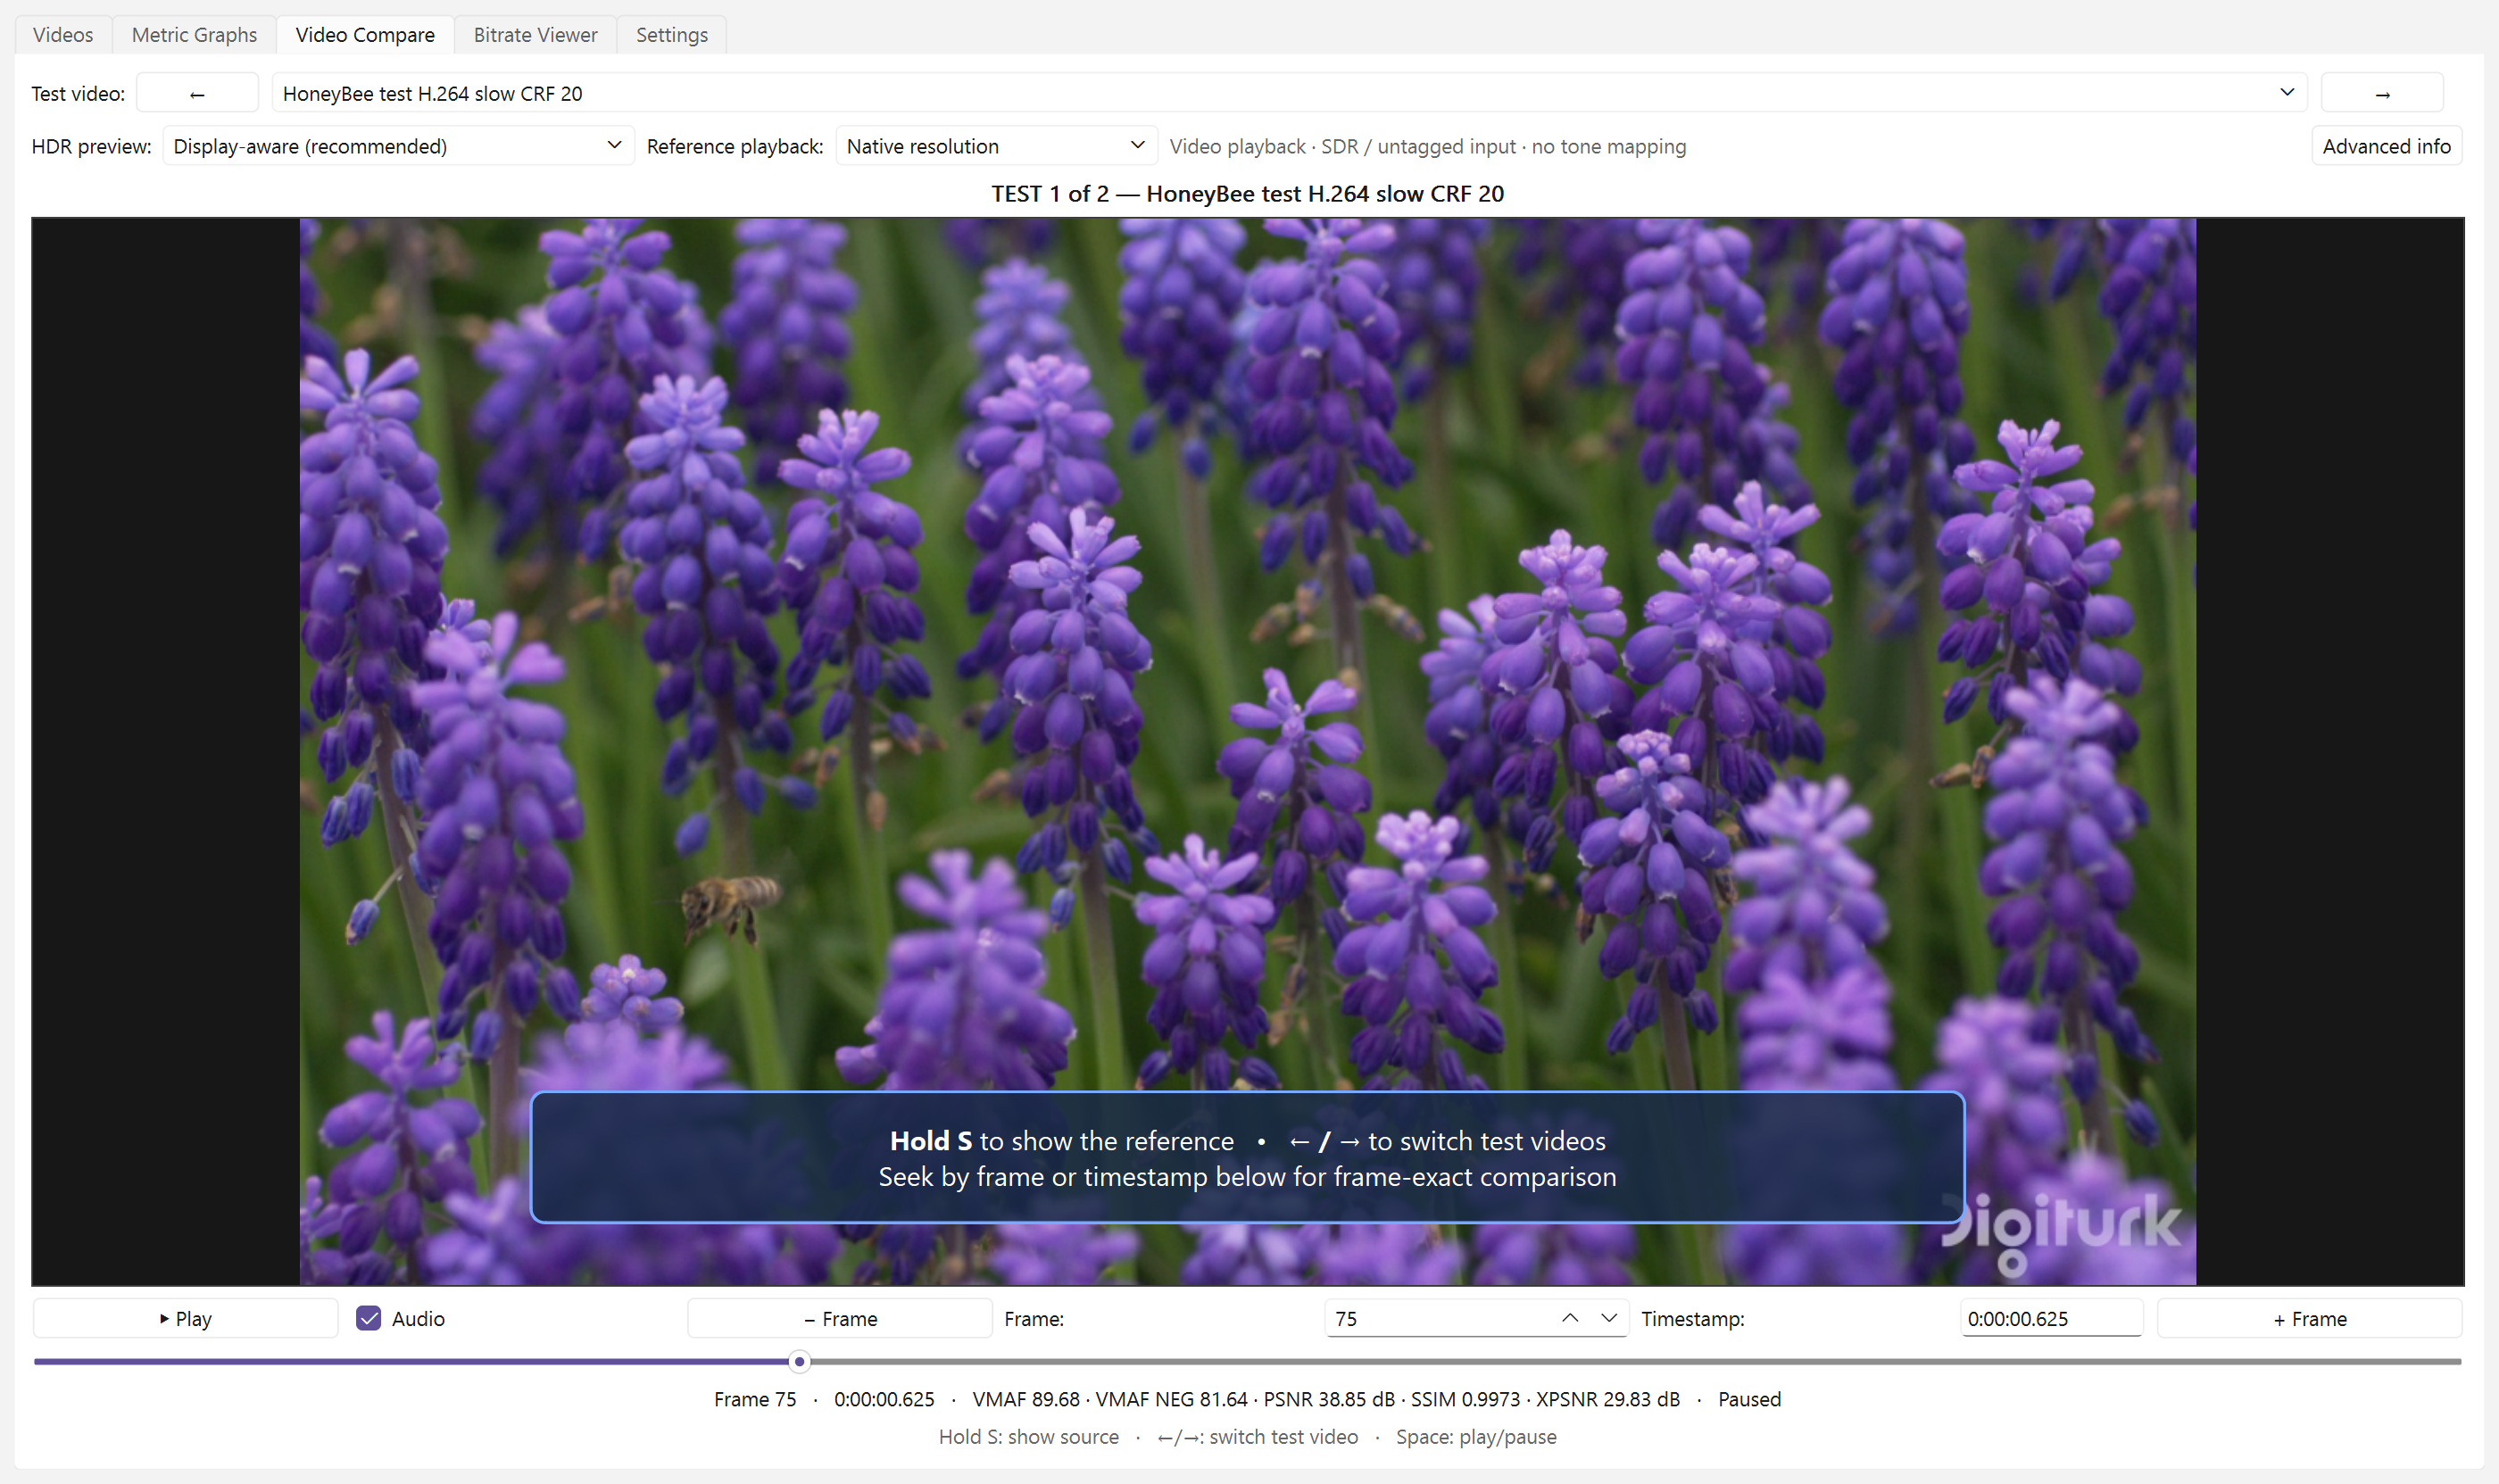Click the honeybee in the video preview
Viewport: 2499px width, 1484px height.
tap(728, 904)
